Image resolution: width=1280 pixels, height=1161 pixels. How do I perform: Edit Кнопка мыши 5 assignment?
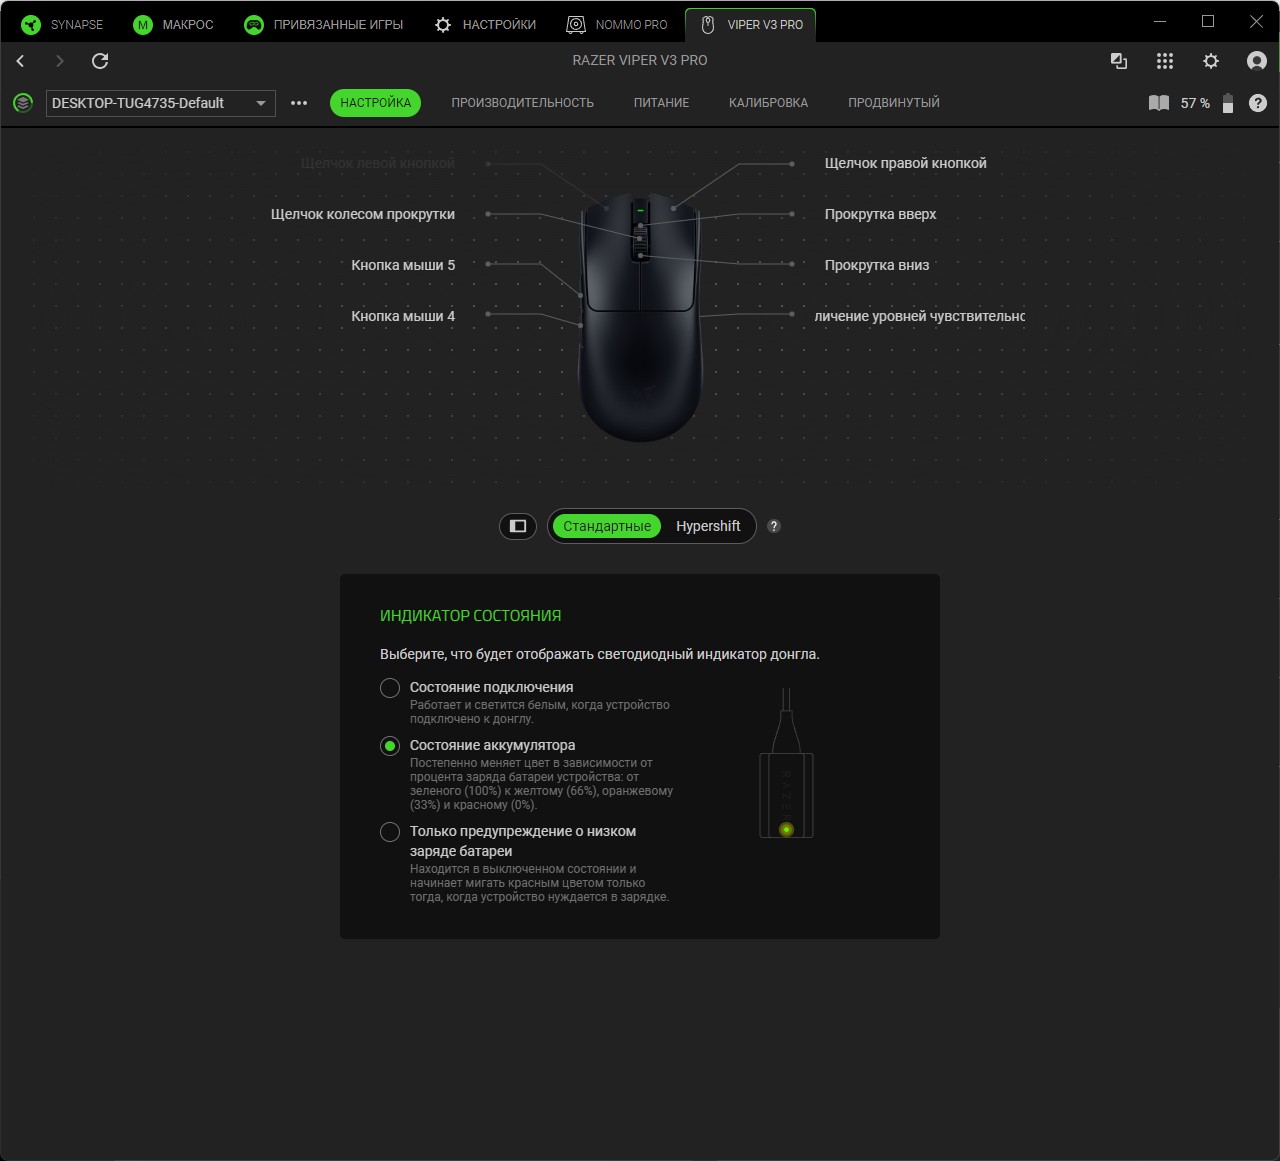[x=403, y=265]
